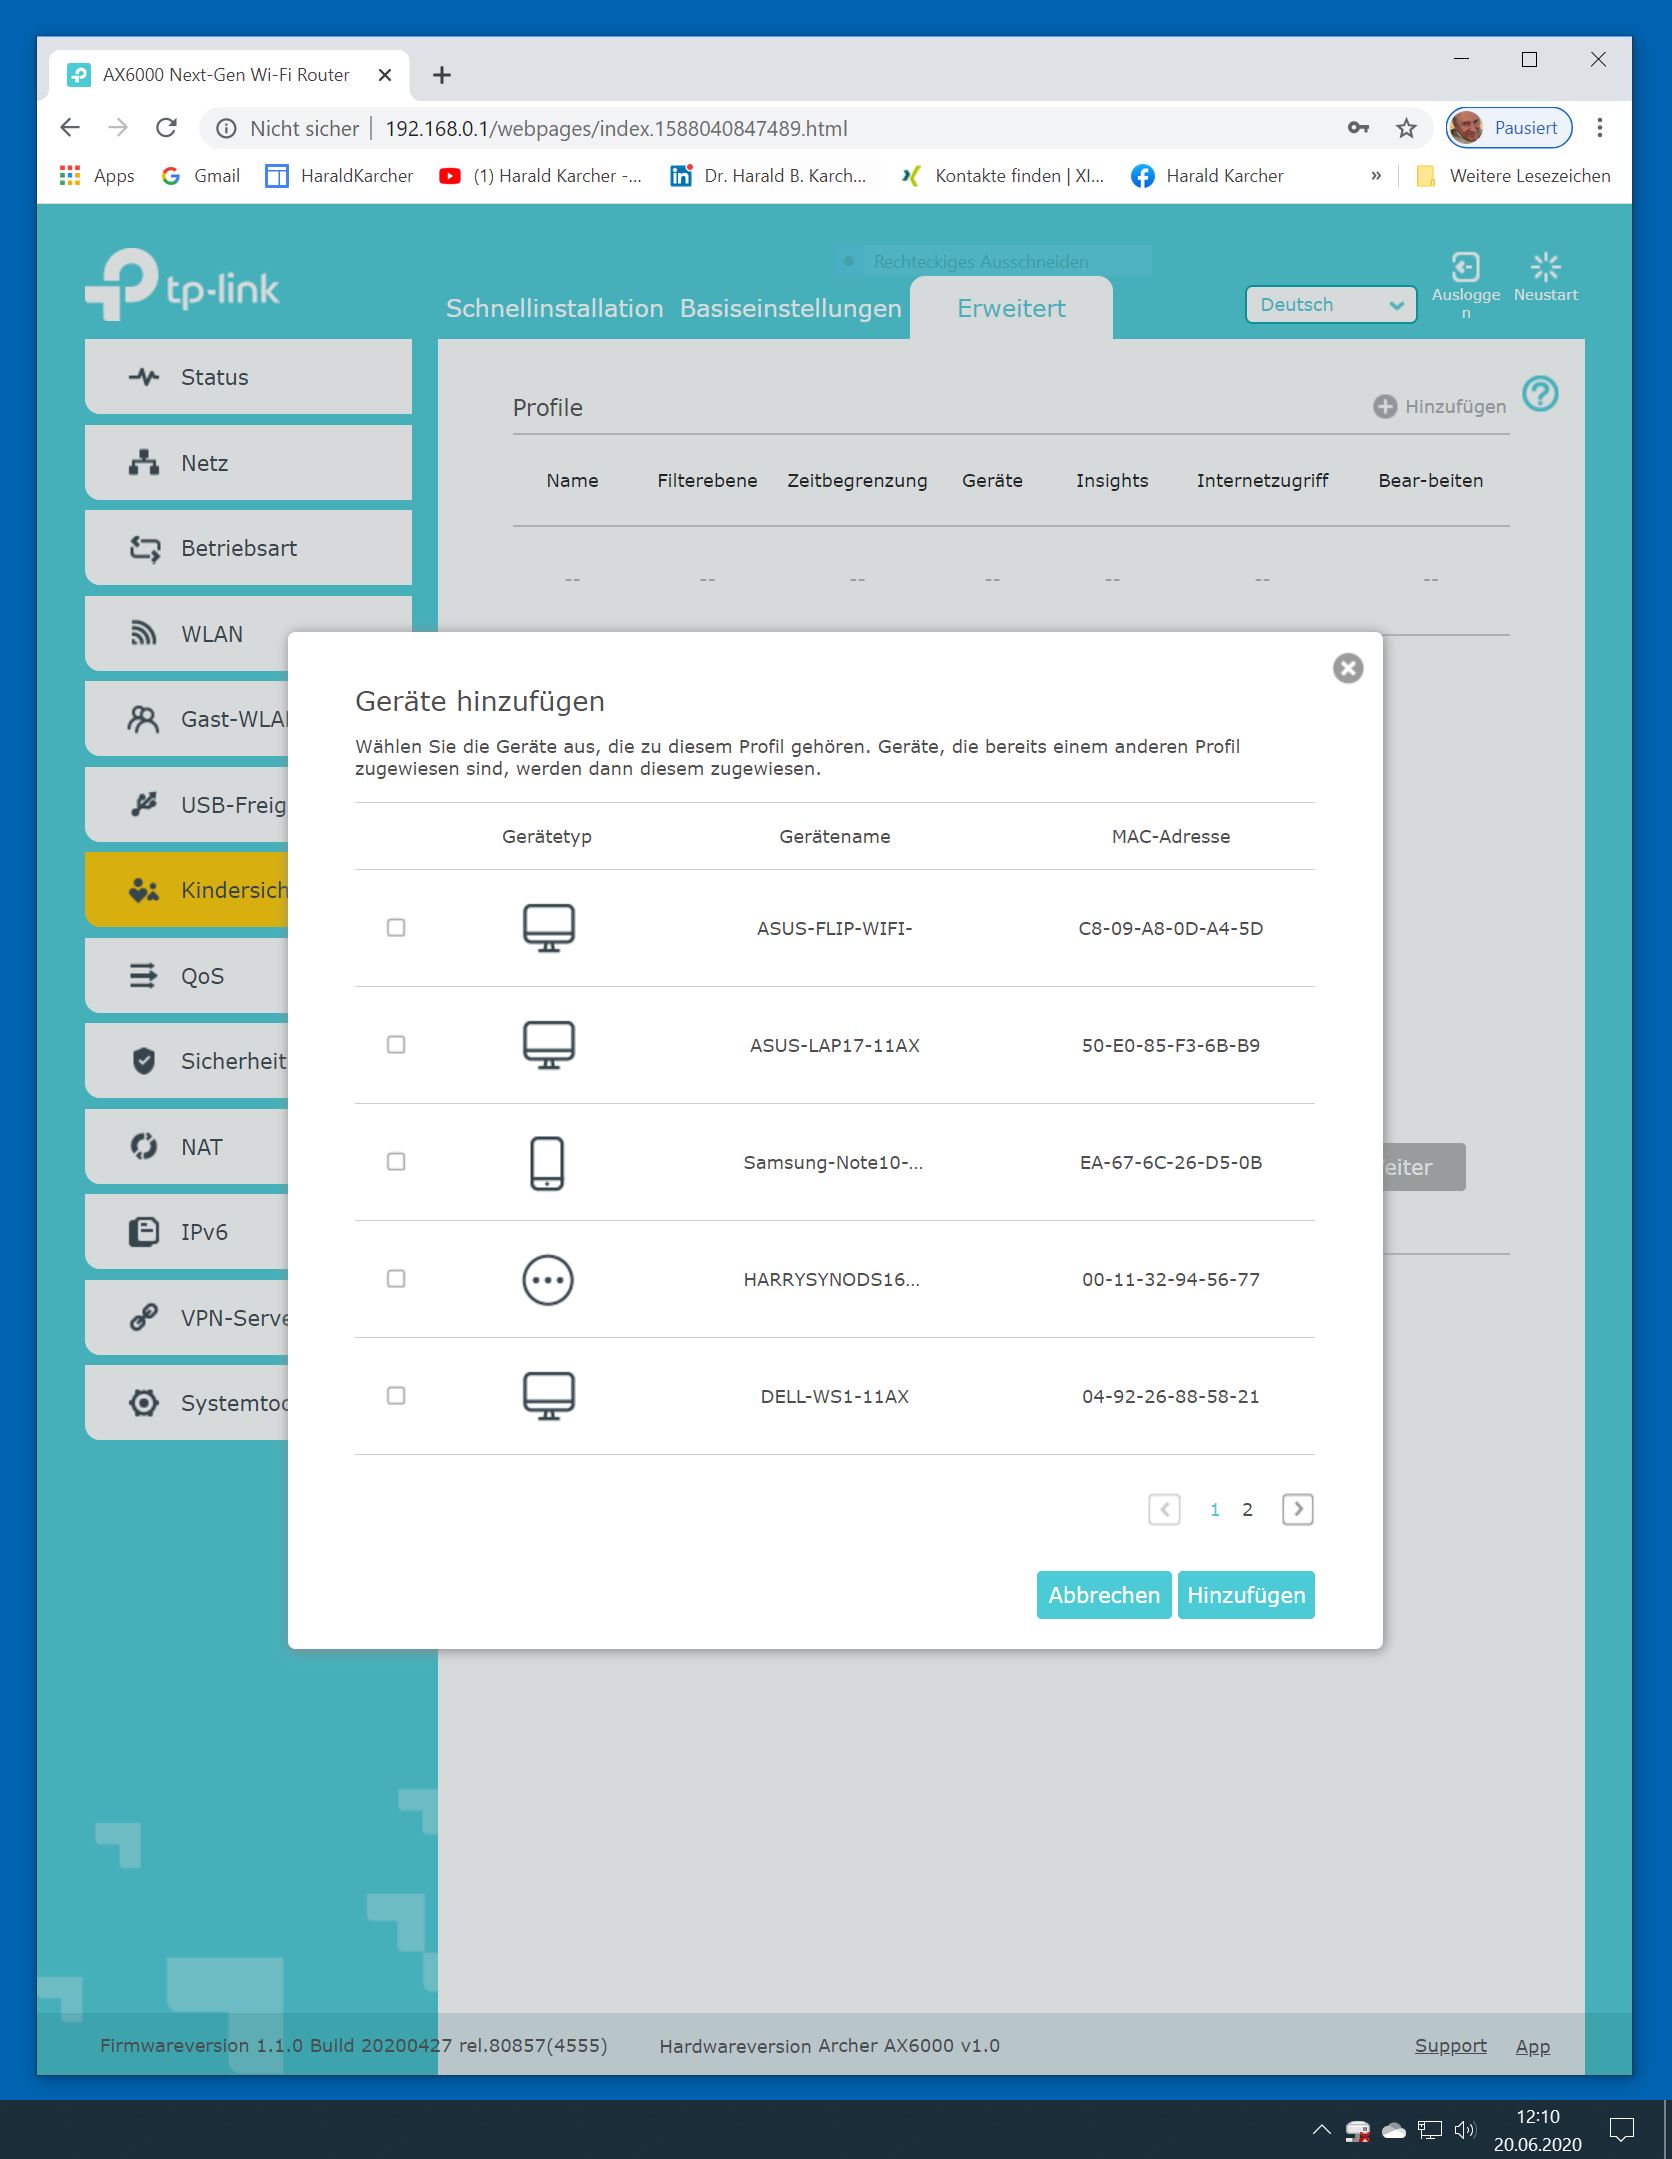Screen dimensions: 1672x2159
Task: Select page 1 of the device list
Action: tap(1215, 1510)
